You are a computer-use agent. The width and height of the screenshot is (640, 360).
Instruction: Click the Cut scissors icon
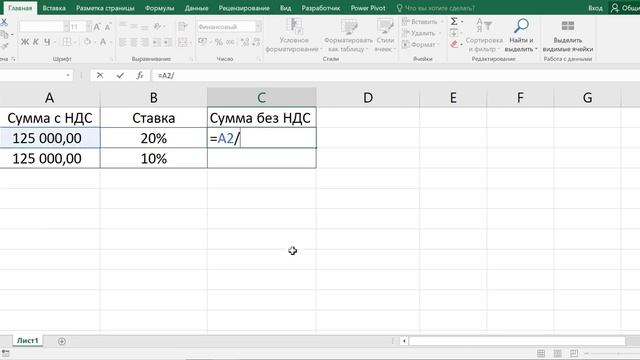coord(4,22)
